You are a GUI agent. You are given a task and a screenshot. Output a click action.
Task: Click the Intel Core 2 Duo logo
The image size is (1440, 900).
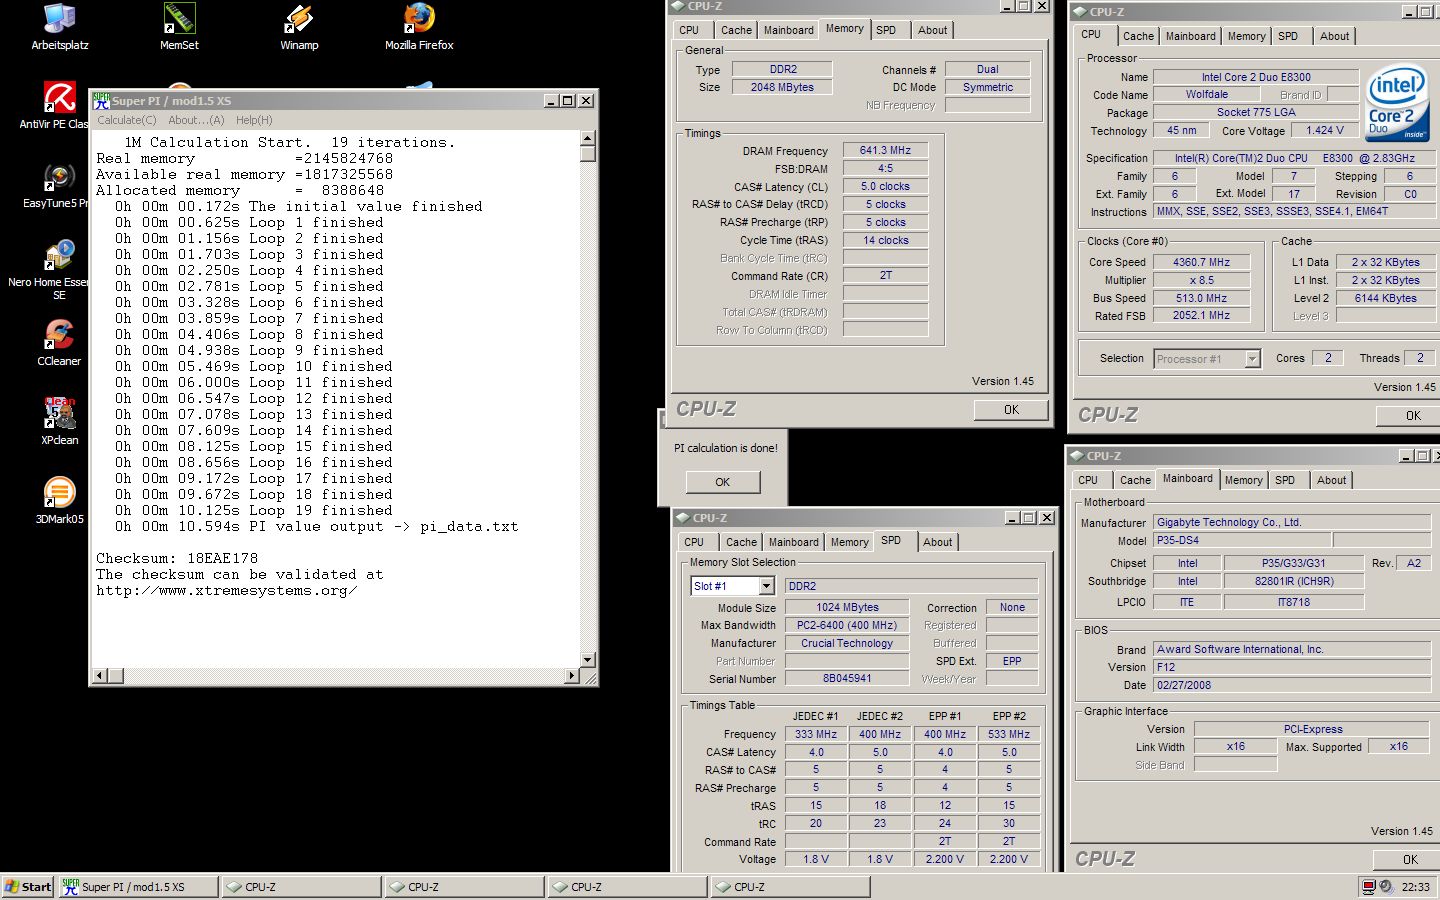pyautogui.click(x=1397, y=105)
